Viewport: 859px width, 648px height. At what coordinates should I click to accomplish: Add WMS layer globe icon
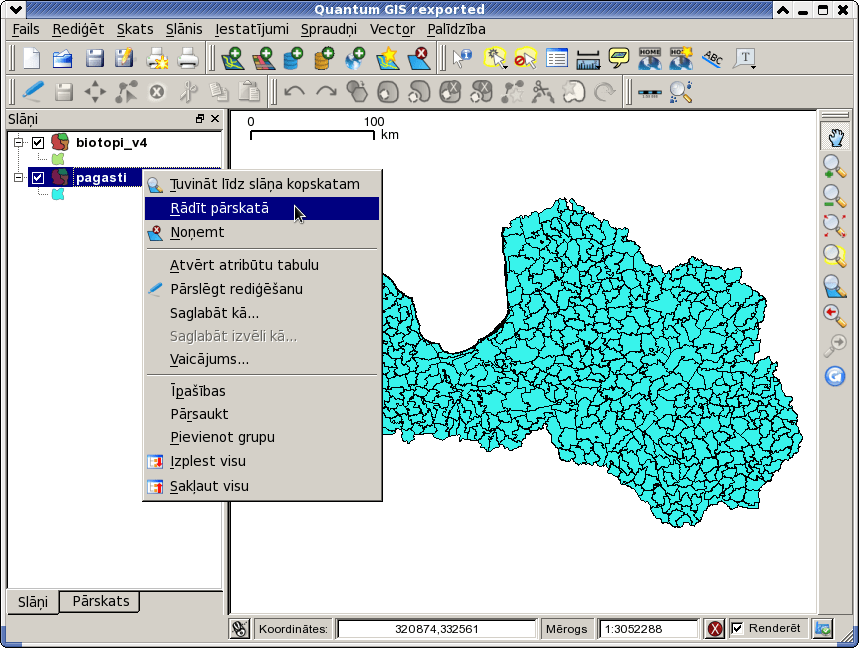pos(356,58)
